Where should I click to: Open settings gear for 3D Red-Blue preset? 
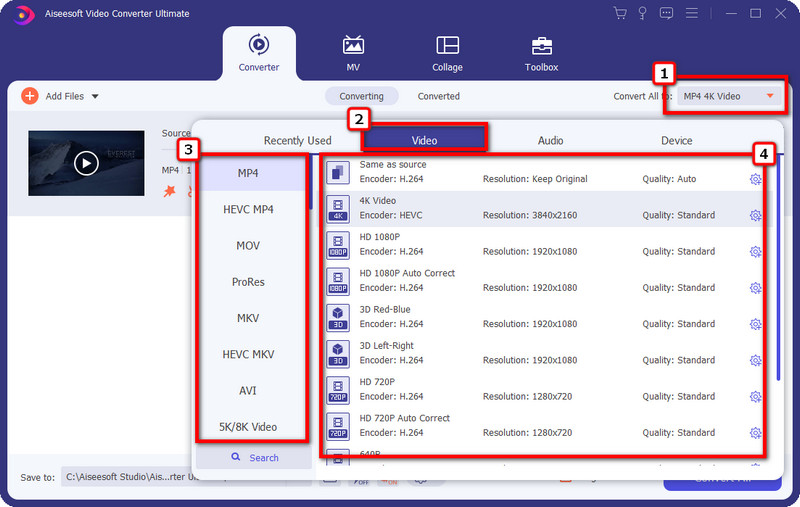tap(755, 324)
